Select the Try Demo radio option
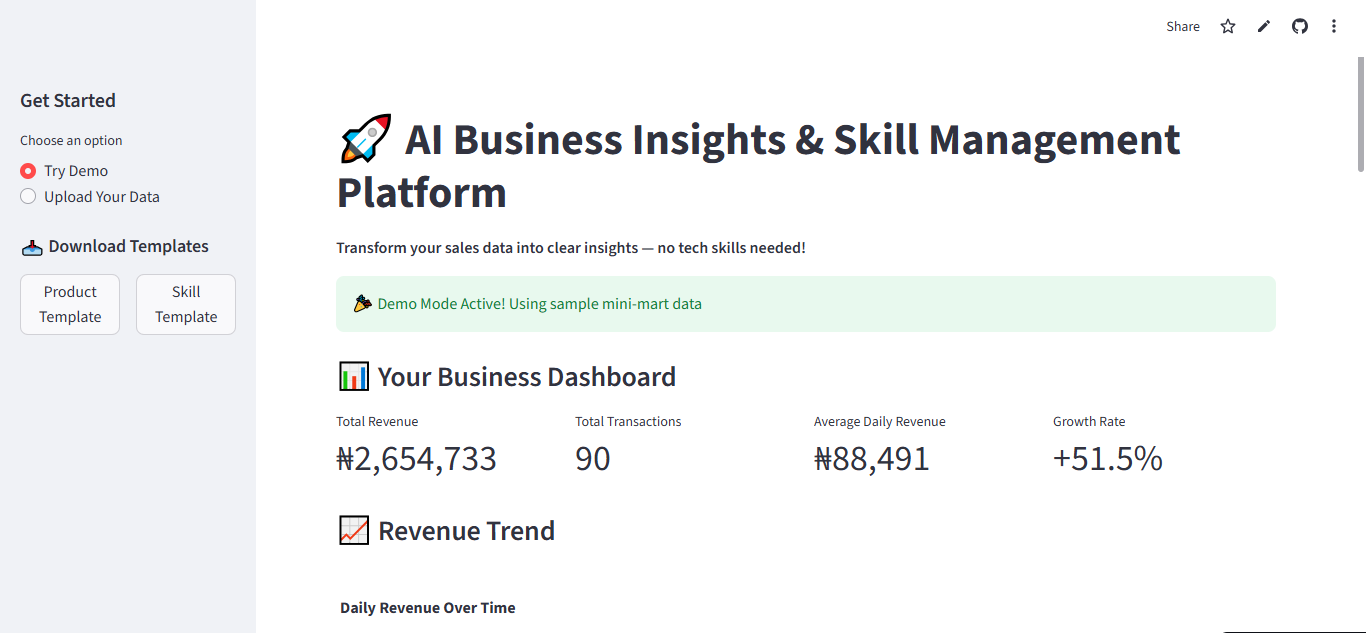The image size is (1366, 633). [x=28, y=171]
